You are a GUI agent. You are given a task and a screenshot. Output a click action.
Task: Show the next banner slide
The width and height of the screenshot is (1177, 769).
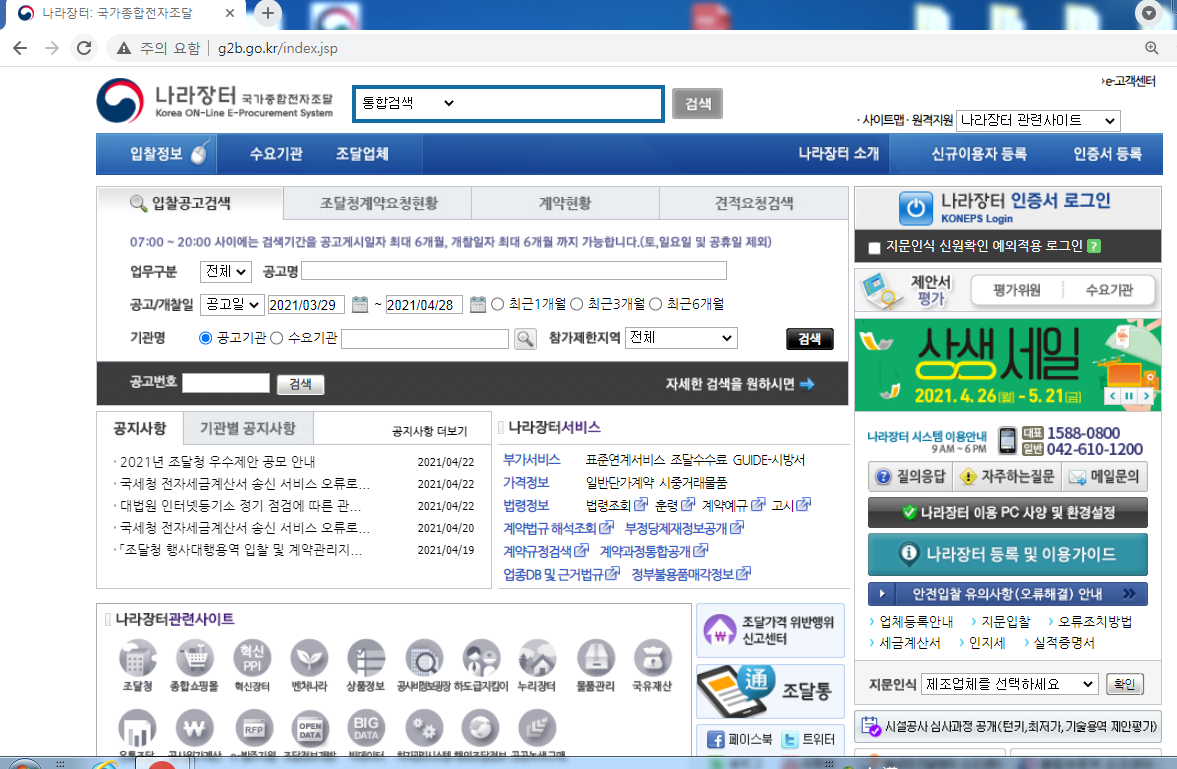click(x=1146, y=396)
